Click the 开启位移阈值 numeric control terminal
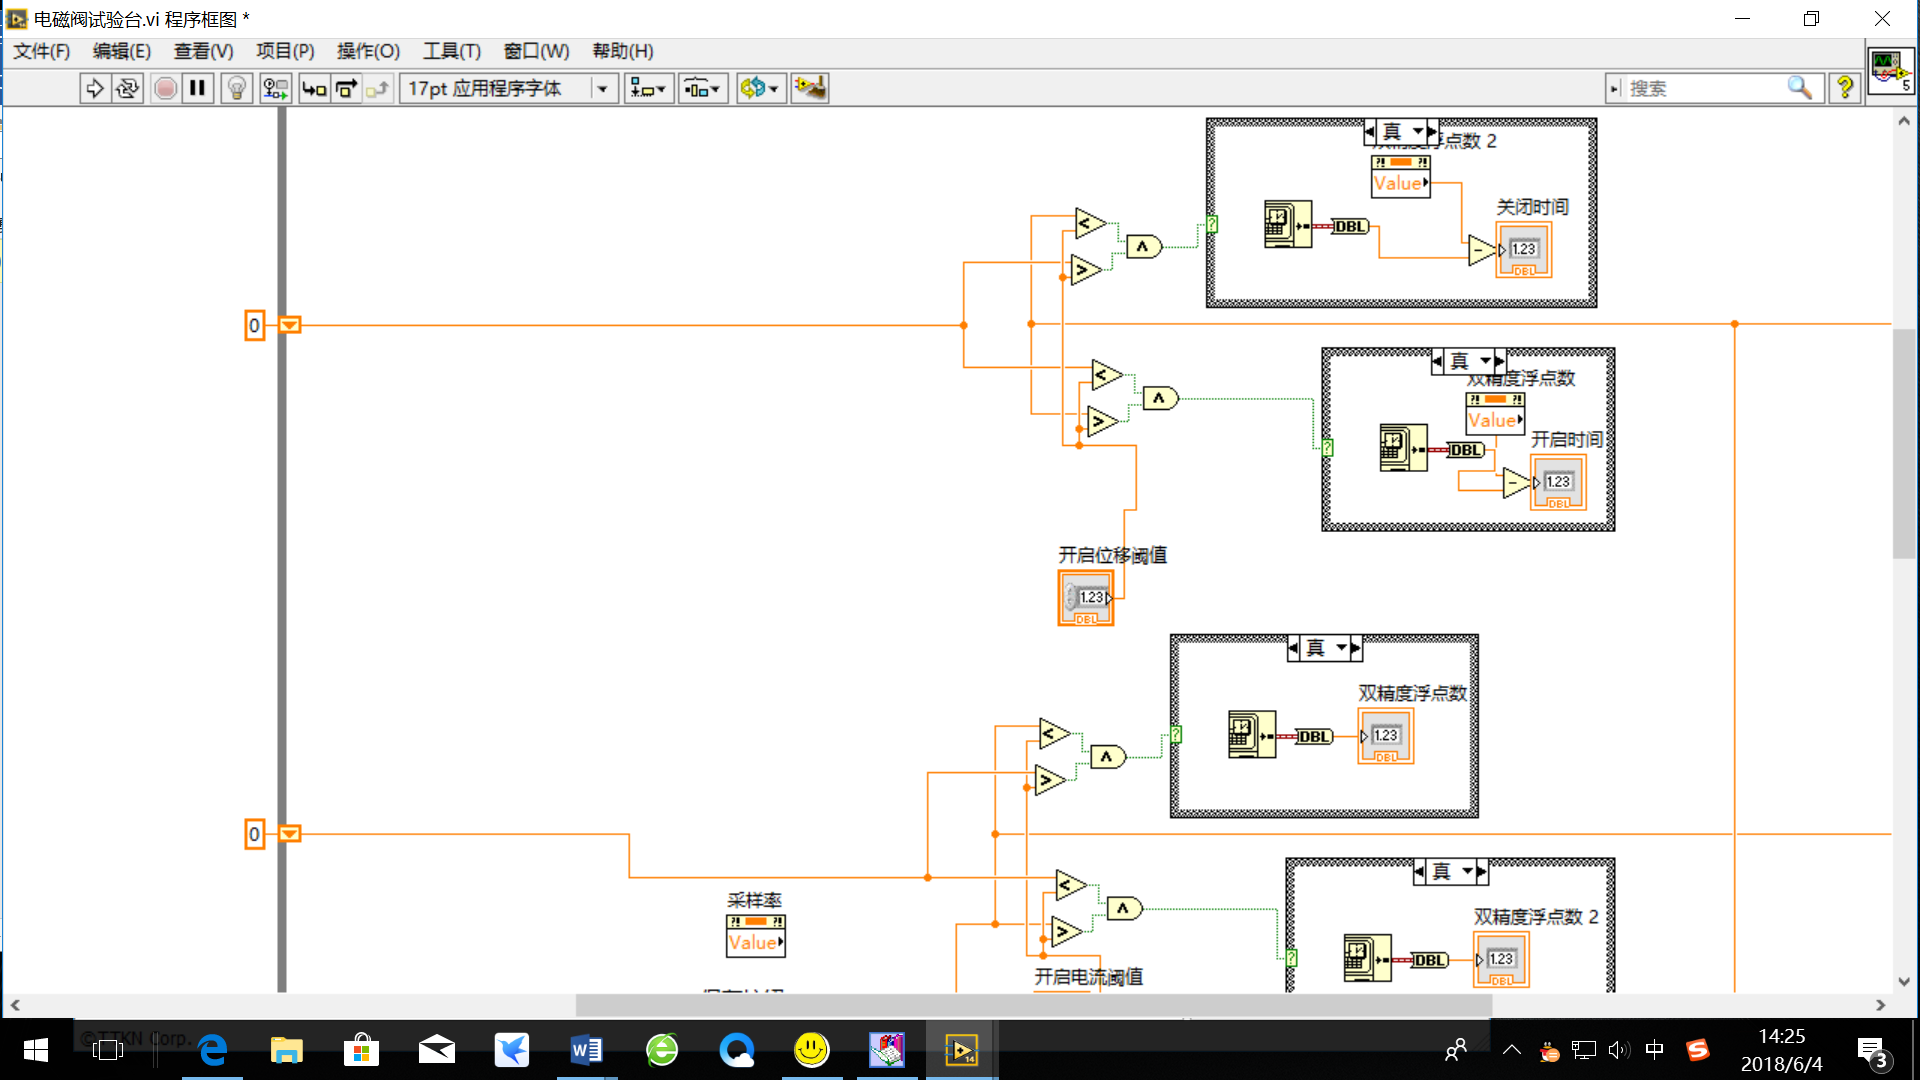 [x=1086, y=598]
